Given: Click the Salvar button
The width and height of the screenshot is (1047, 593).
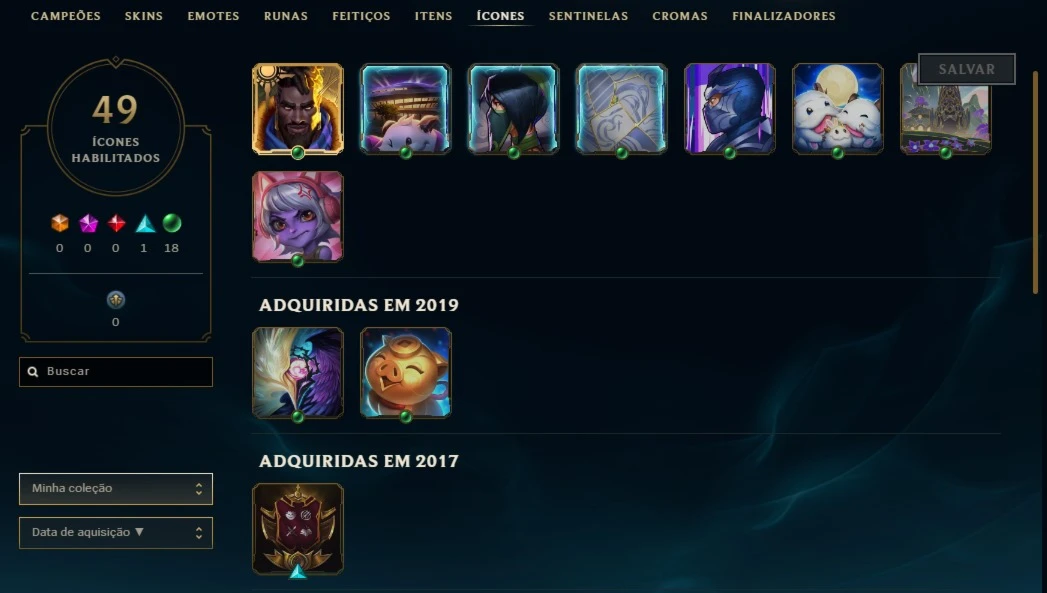Looking at the screenshot, I should [967, 69].
